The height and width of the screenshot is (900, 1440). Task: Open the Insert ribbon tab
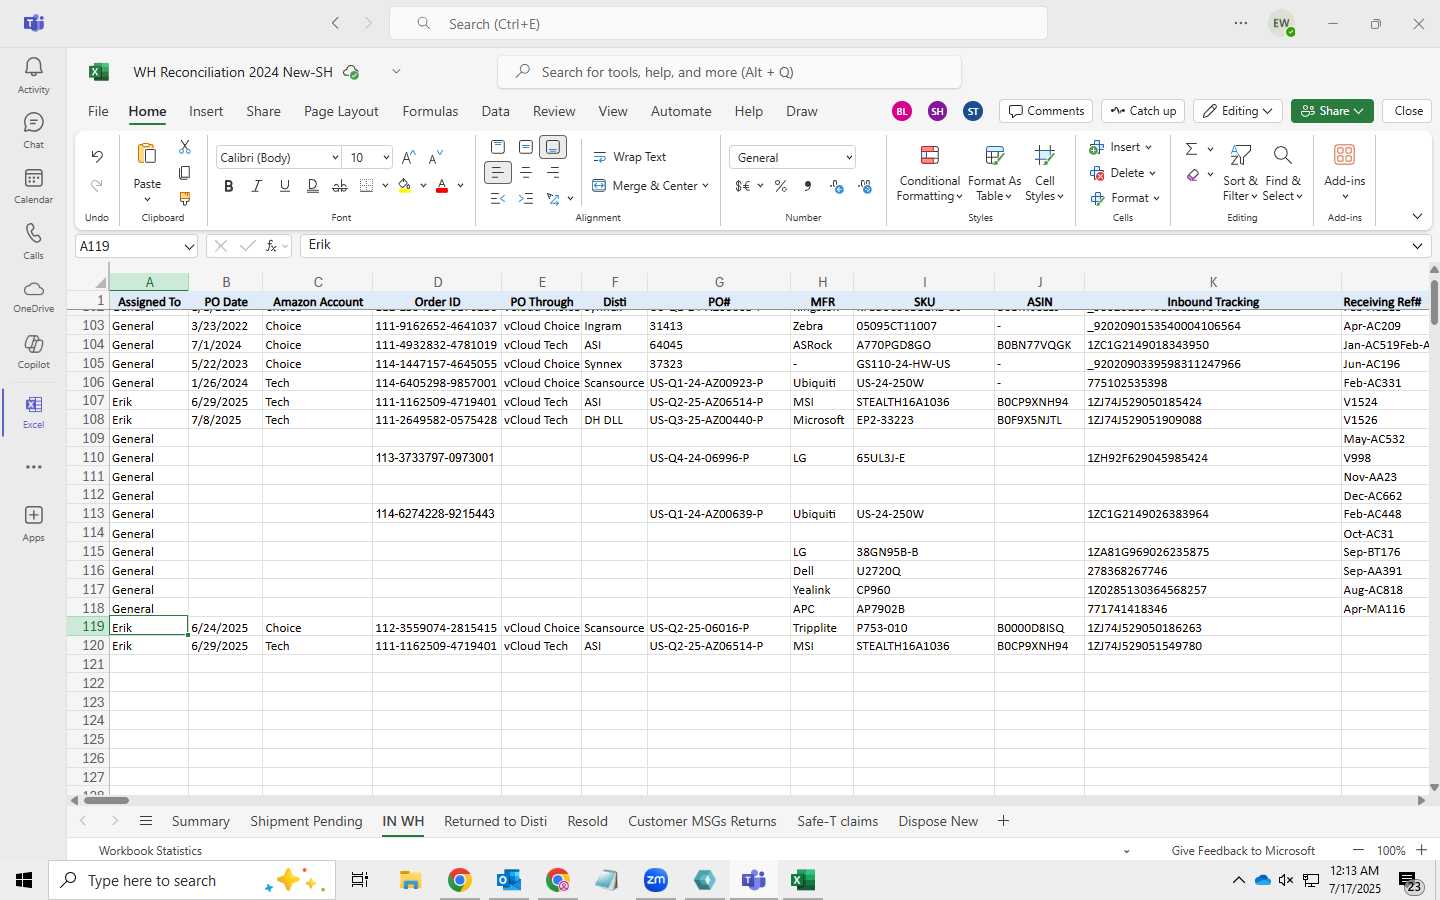pos(206,111)
